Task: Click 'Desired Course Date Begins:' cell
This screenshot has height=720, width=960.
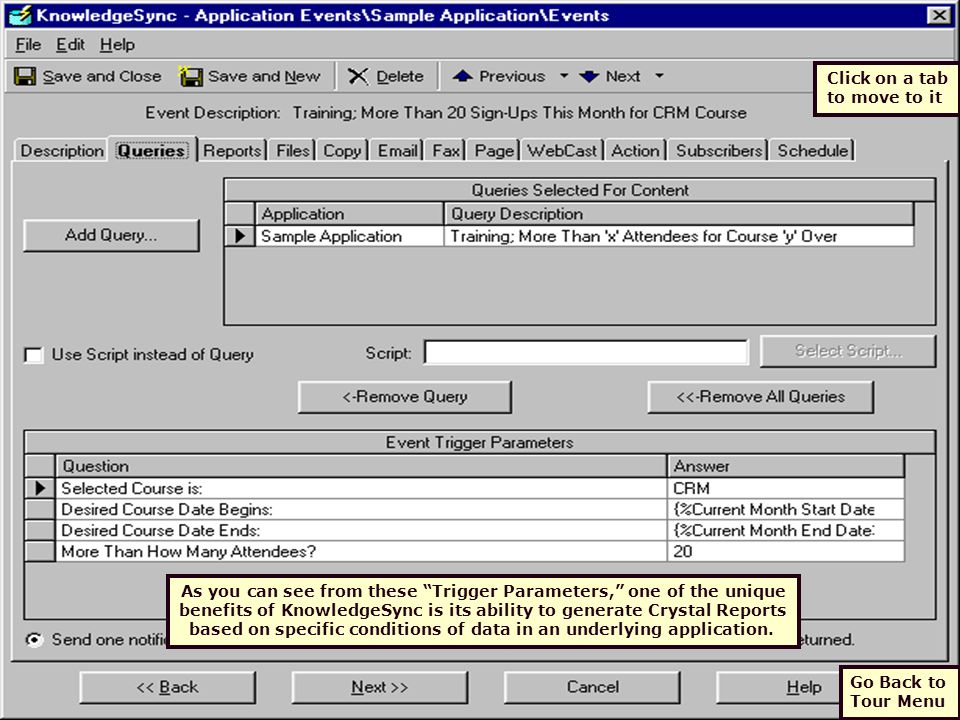Action: (361, 510)
